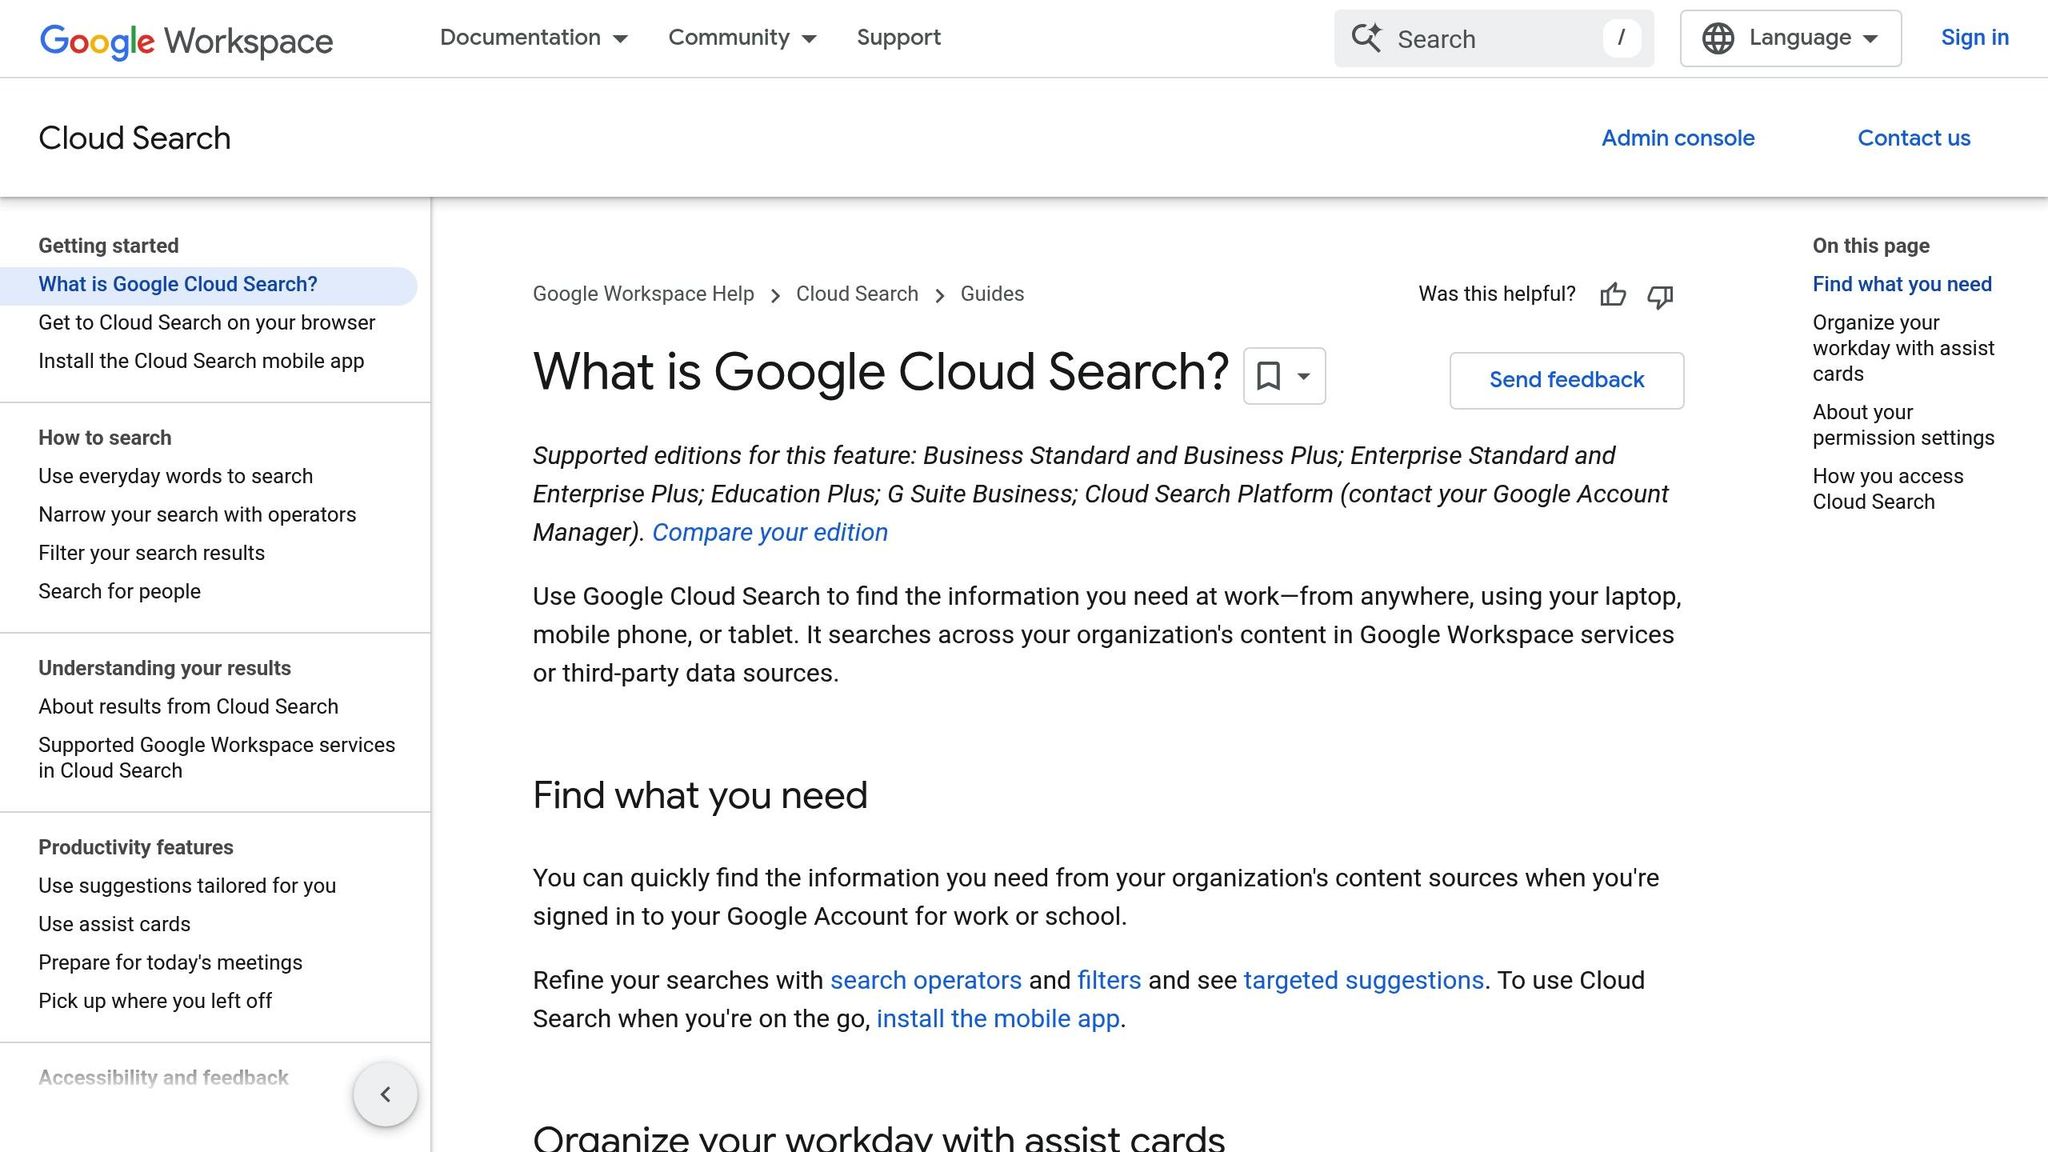Go to Google Workspace Help breadcrumb
This screenshot has height=1152, width=2048.
643,294
